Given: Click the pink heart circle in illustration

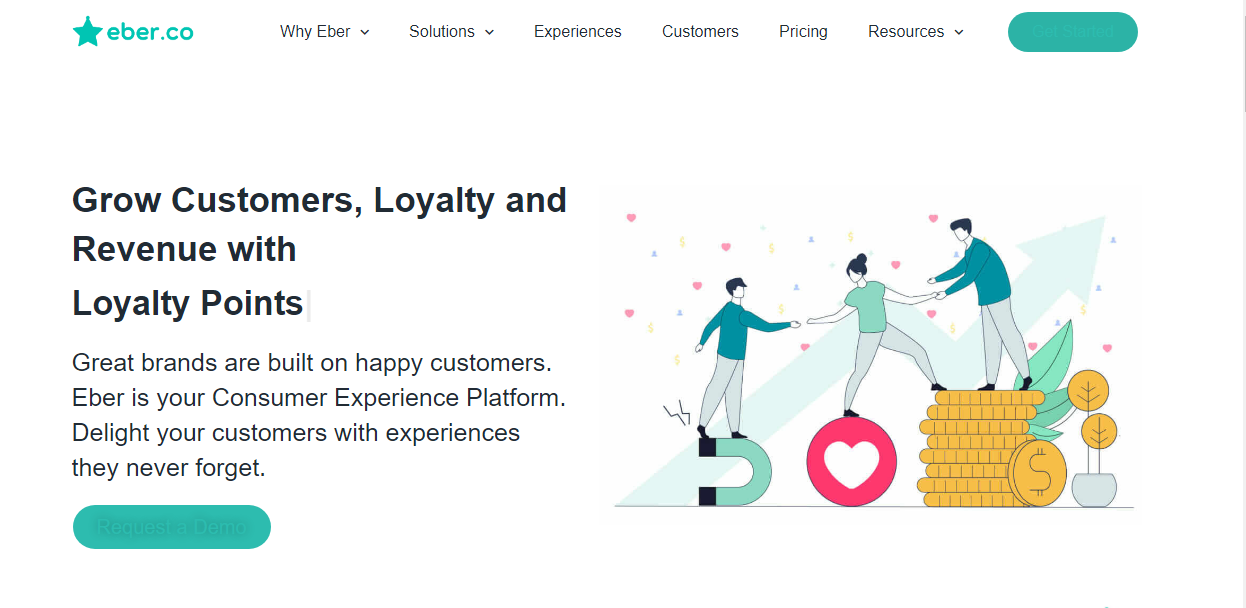Looking at the screenshot, I should [851, 462].
